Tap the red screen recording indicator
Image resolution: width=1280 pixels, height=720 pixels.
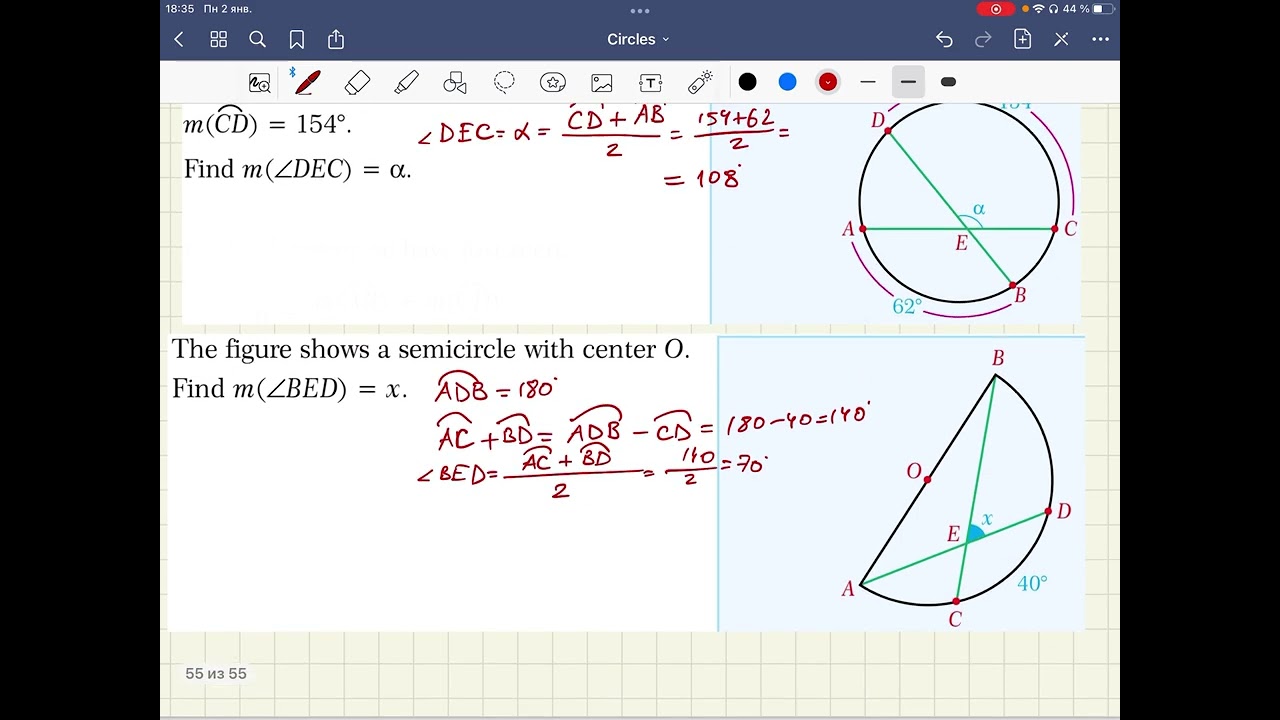tap(995, 9)
